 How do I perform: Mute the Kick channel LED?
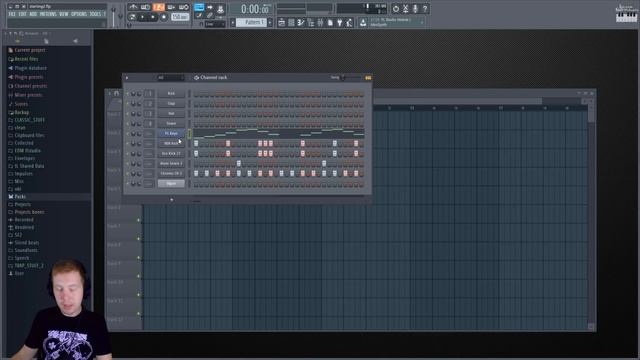pos(127,93)
